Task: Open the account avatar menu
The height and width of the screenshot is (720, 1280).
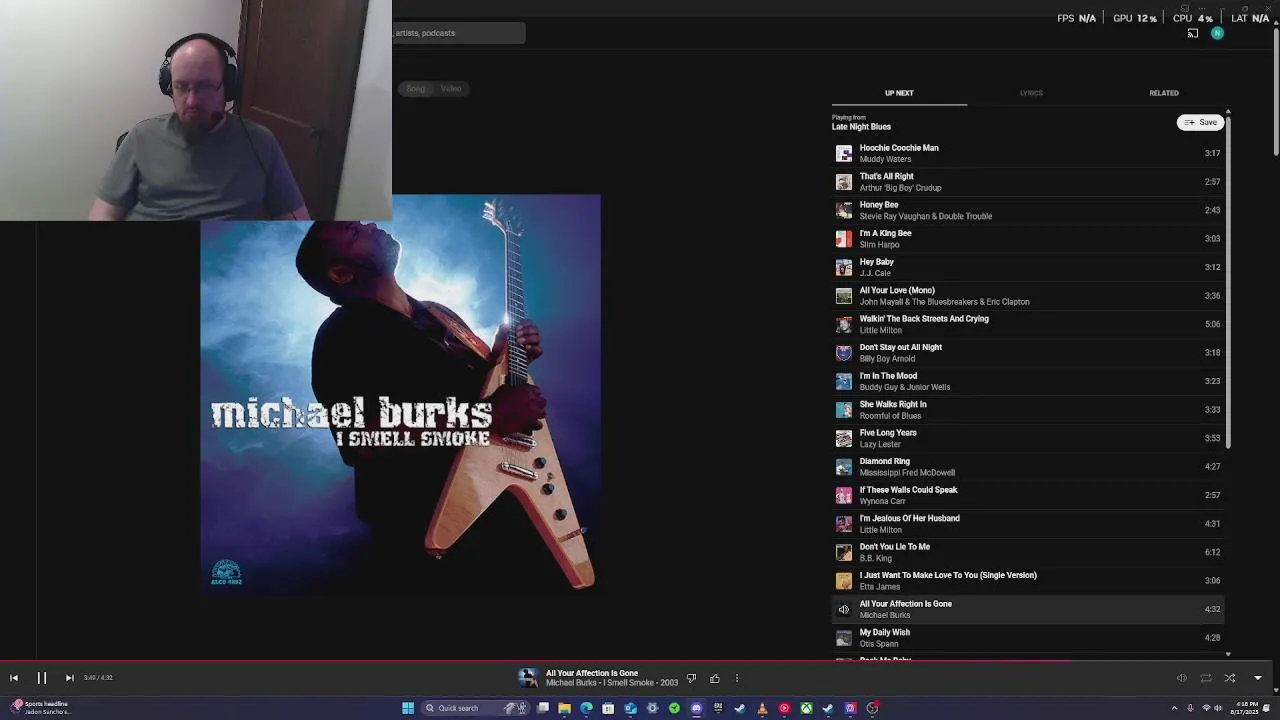Action: pyautogui.click(x=1217, y=33)
